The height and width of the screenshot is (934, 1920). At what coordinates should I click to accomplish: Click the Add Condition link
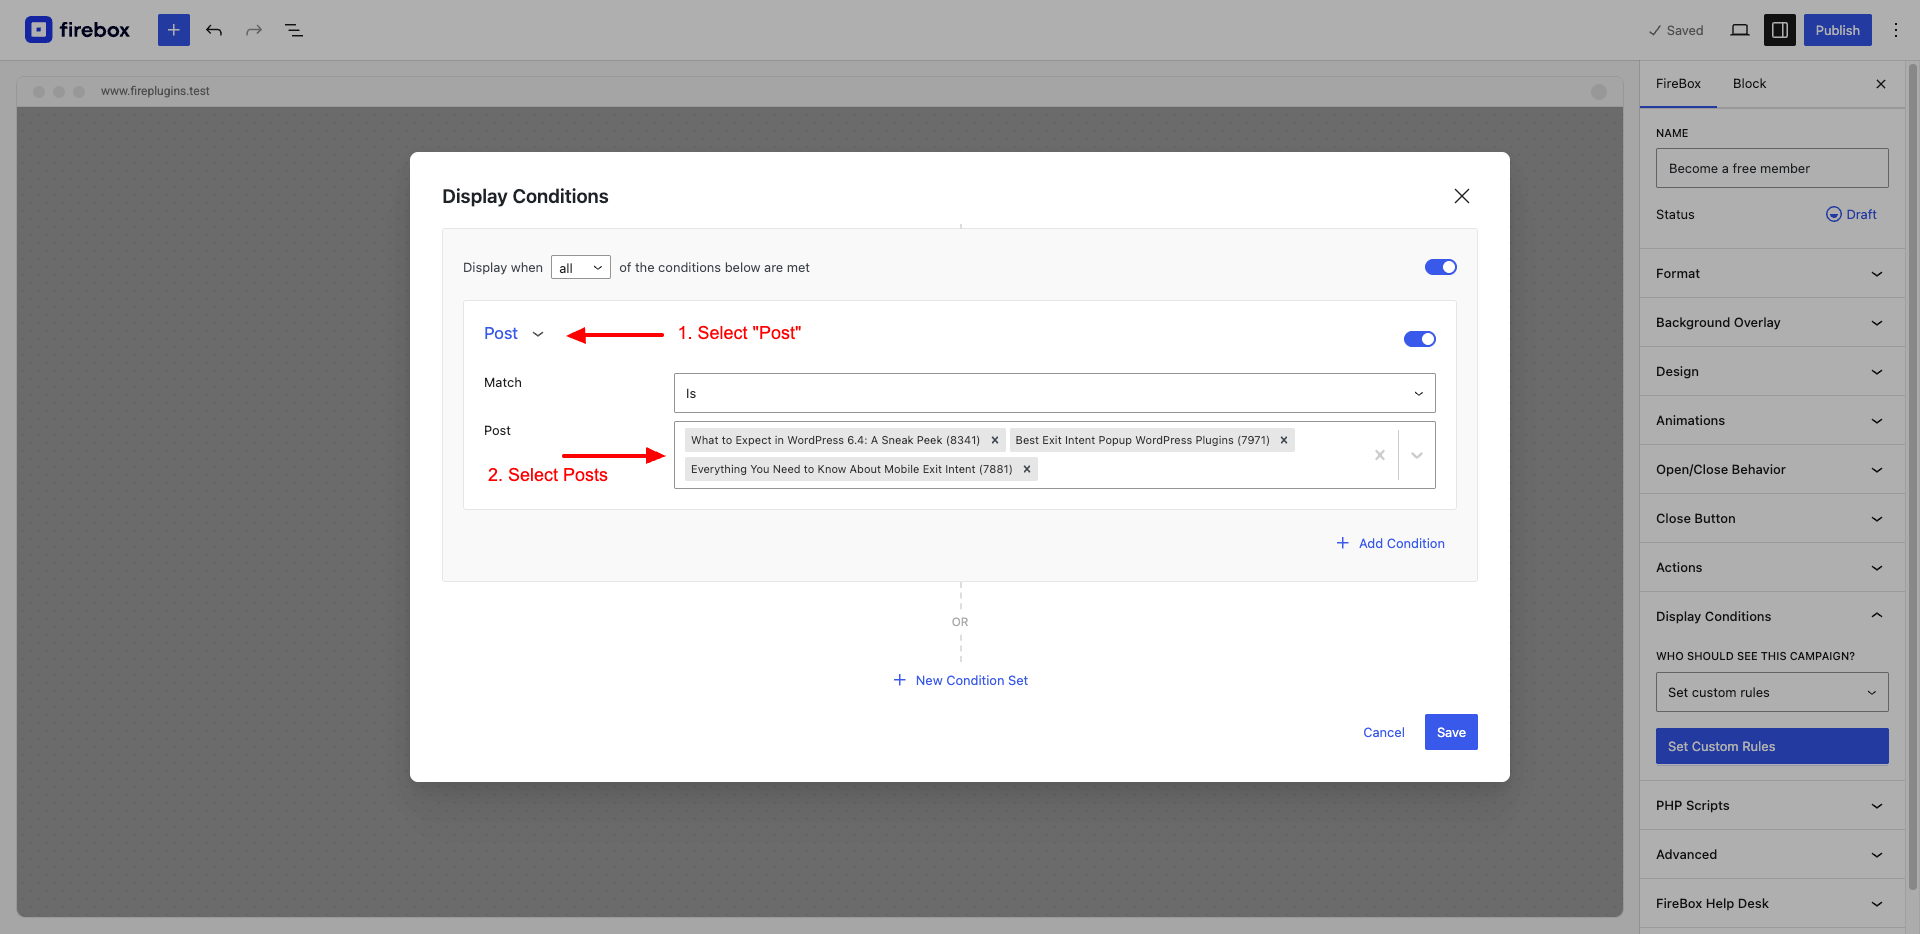1391,543
